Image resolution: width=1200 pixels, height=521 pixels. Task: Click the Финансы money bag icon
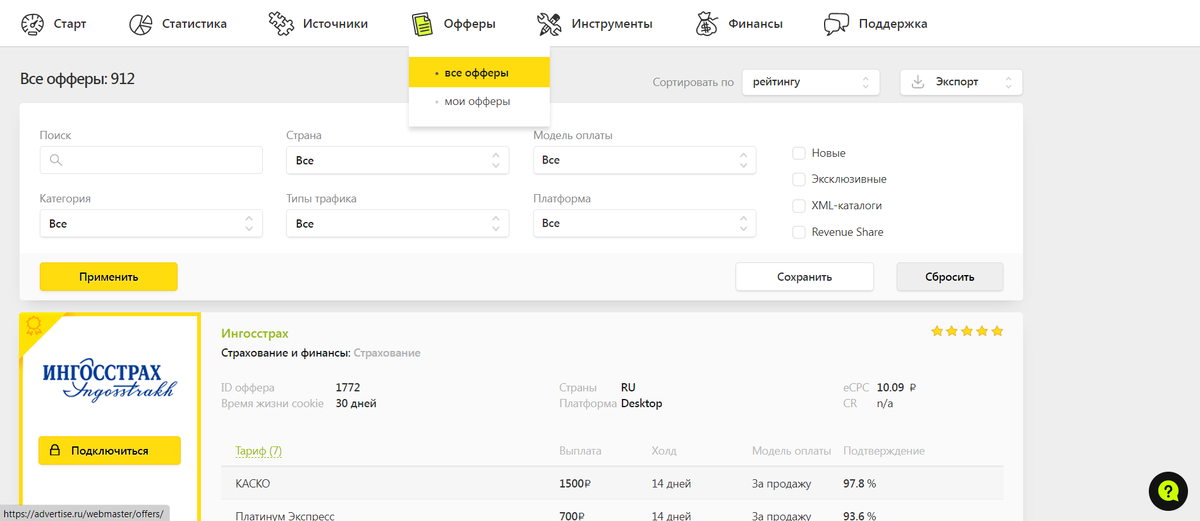pos(706,23)
